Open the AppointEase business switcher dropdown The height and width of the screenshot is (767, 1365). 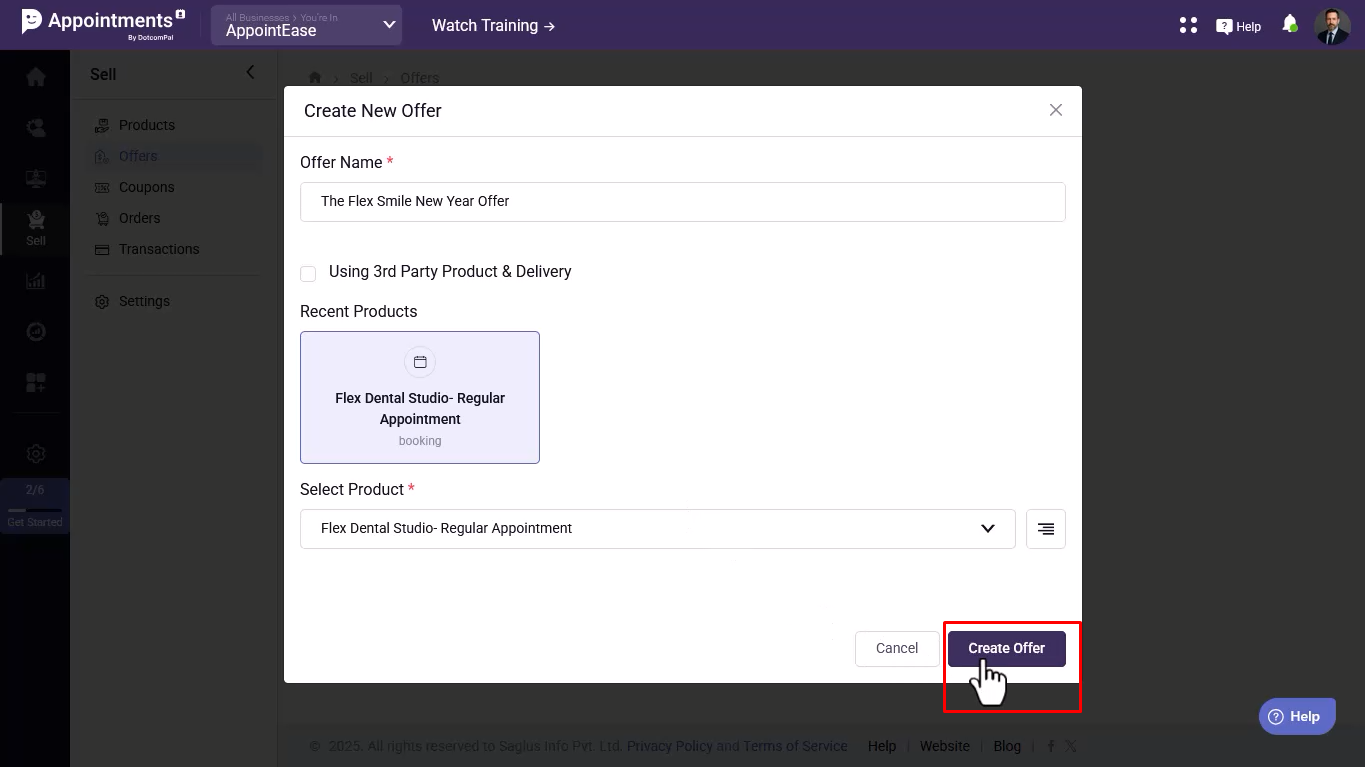[x=306, y=26]
